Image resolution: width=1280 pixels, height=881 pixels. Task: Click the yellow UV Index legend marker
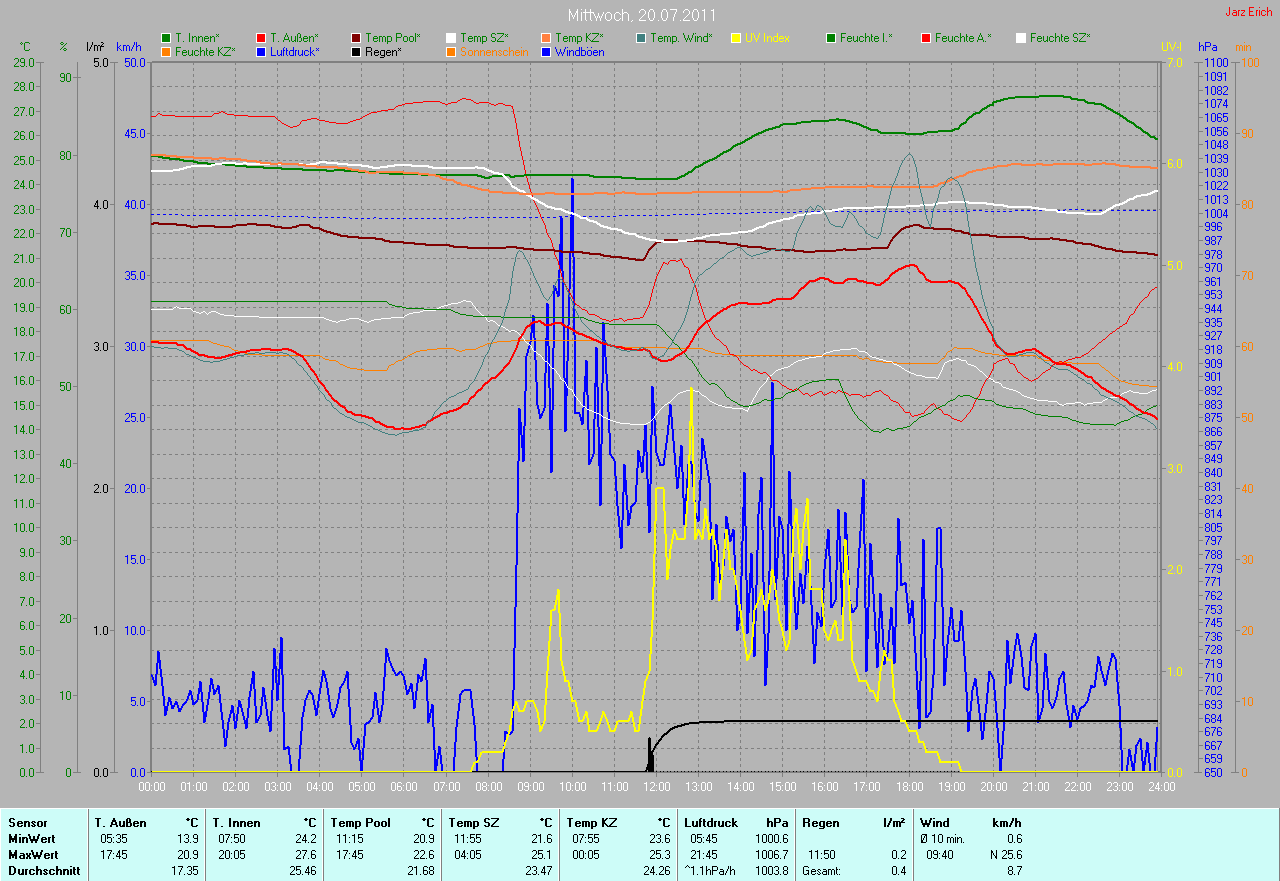[x=736, y=38]
